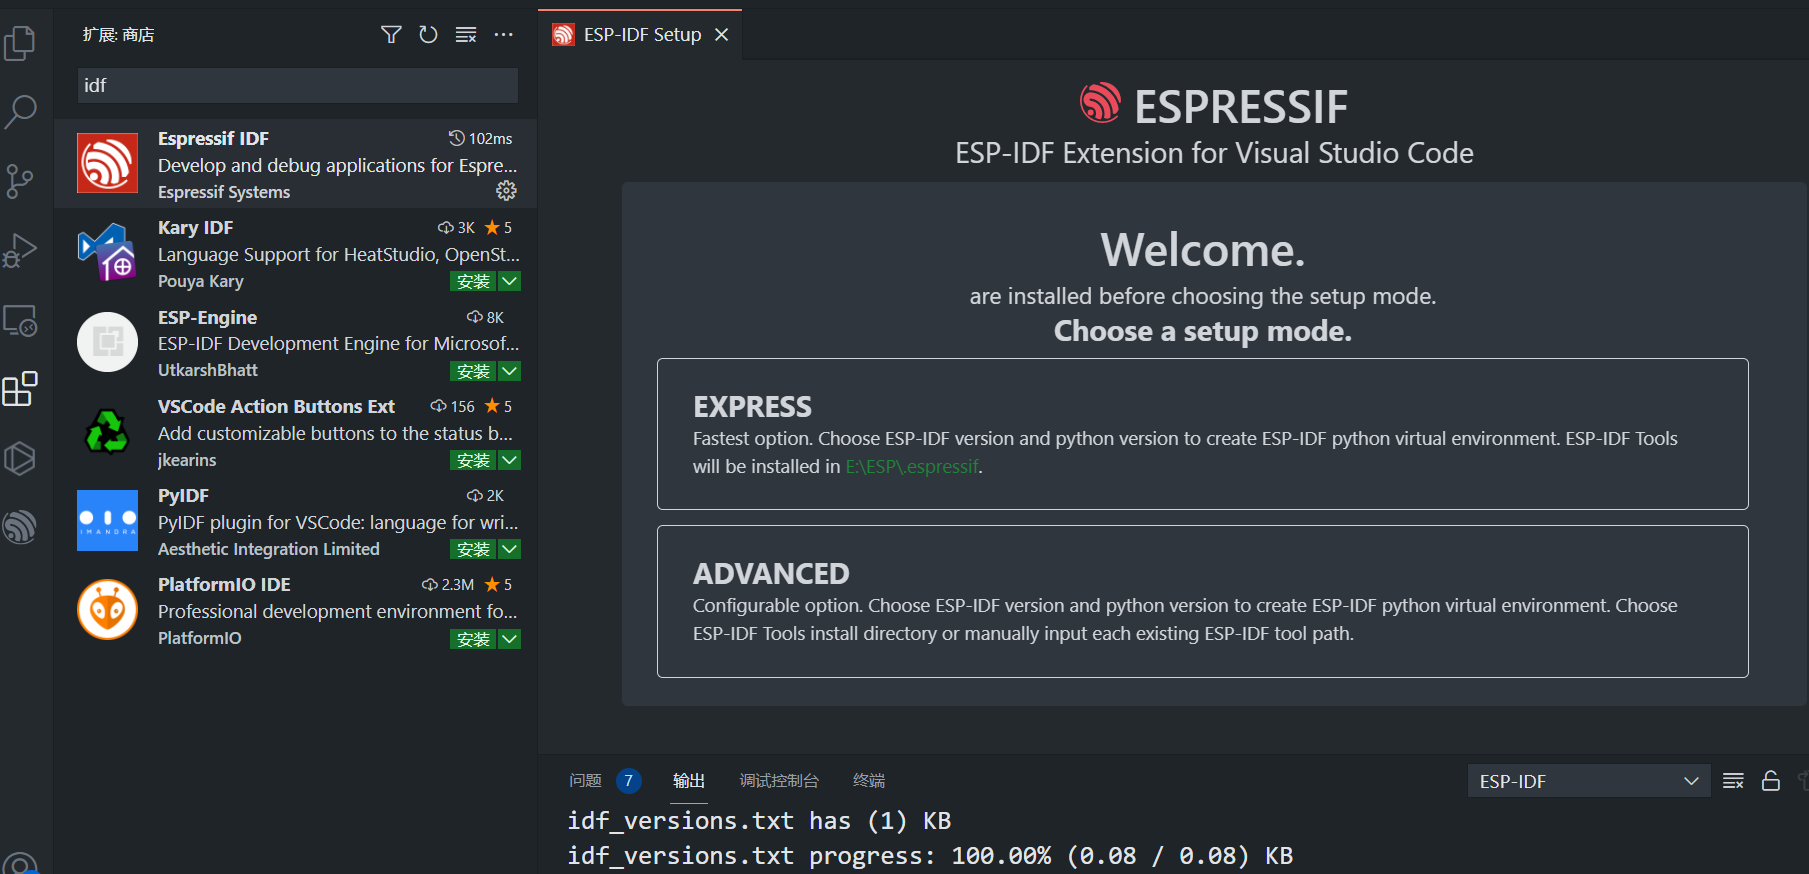Install the PlatformIO IDE extension
The height and width of the screenshot is (874, 1809).
(x=473, y=639)
